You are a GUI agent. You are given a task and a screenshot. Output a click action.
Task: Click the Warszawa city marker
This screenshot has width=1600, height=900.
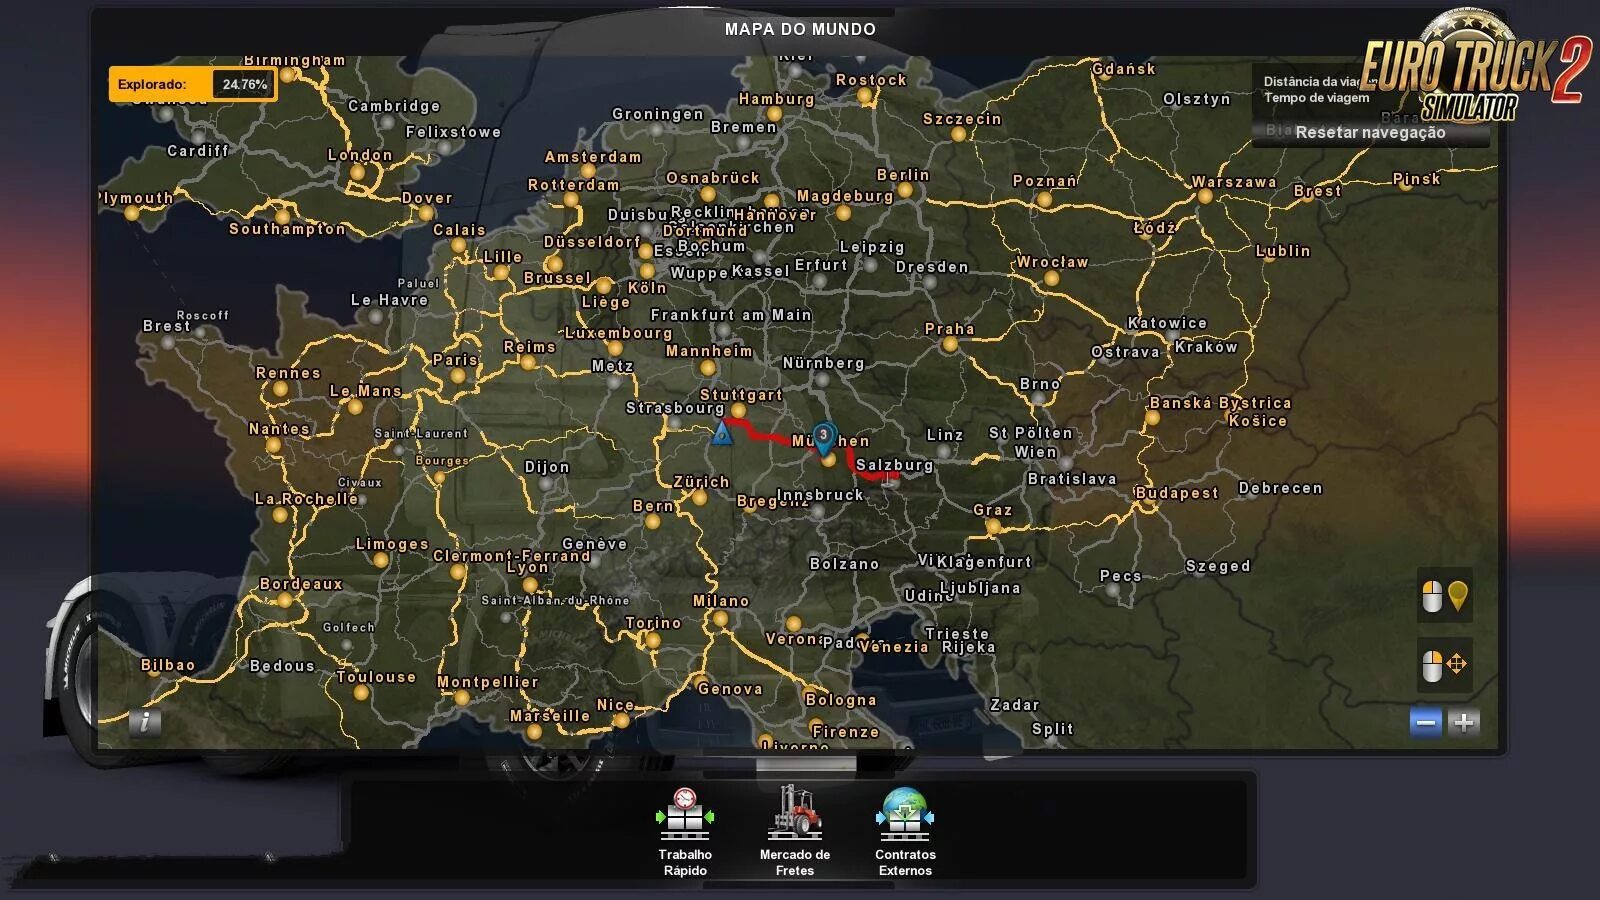click(1205, 197)
